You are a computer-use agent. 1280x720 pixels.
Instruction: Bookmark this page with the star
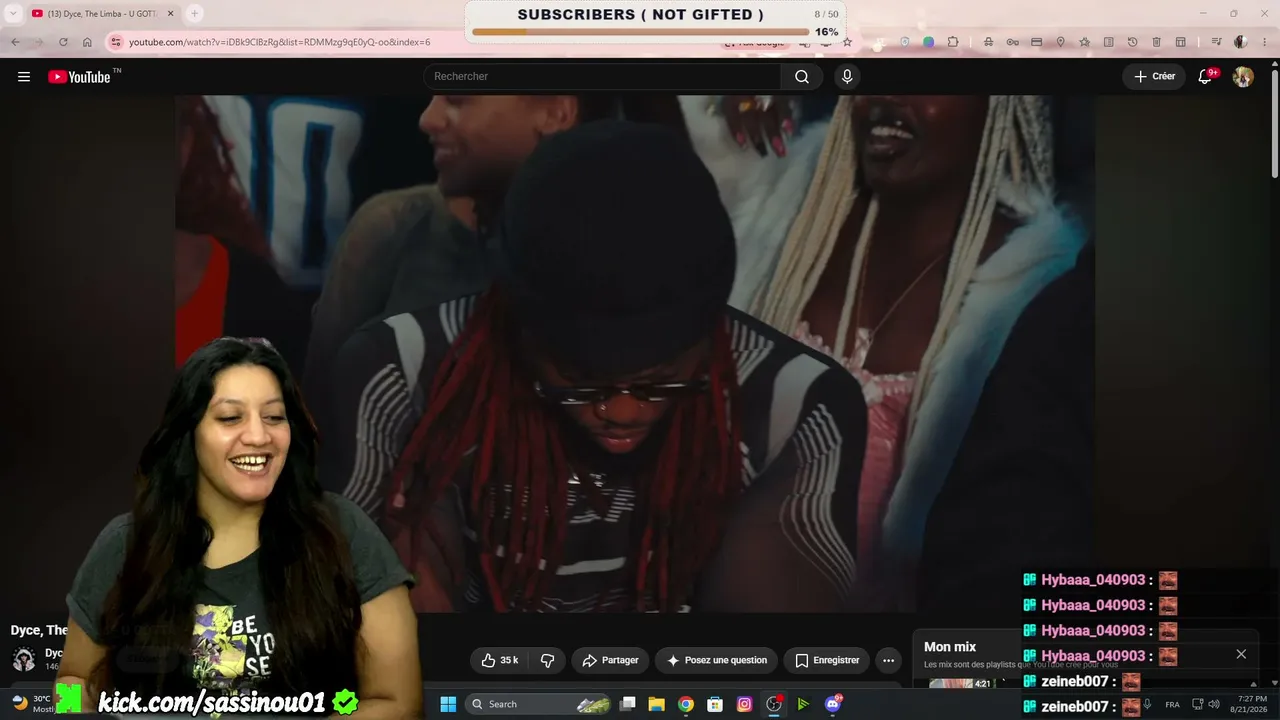[847, 42]
